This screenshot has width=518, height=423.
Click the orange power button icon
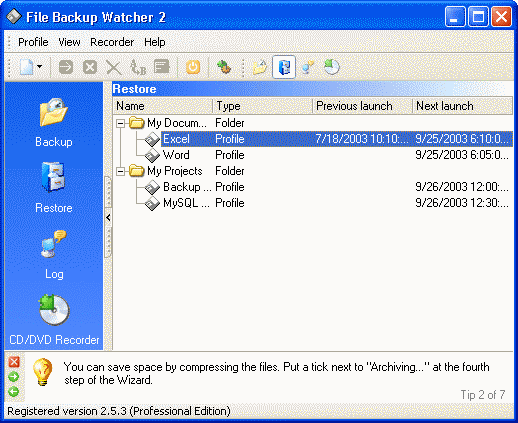pos(193,67)
